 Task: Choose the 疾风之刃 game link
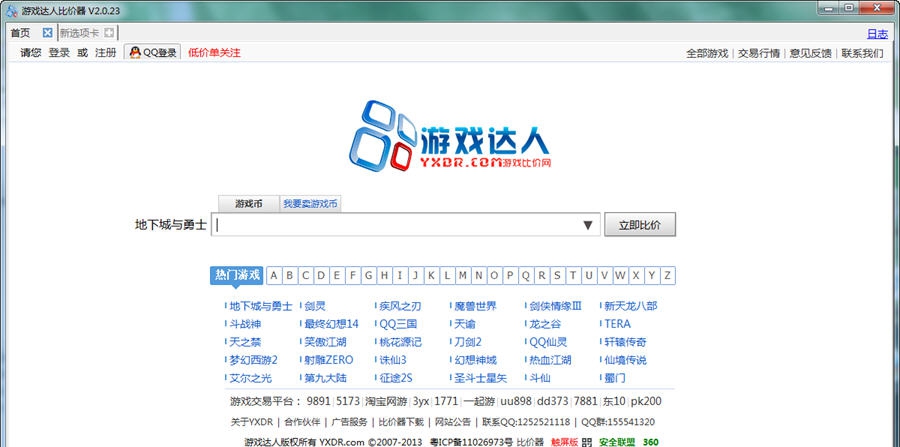[400, 306]
